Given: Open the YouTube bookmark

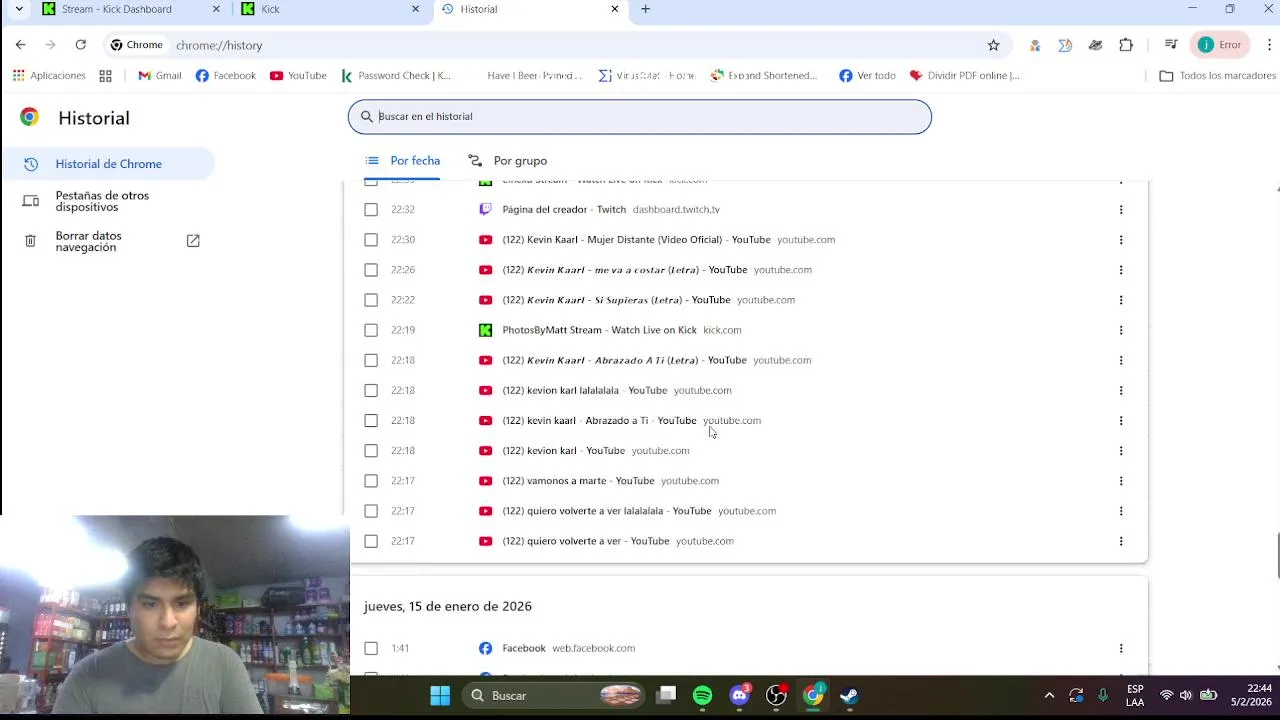Looking at the screenshot, I should (298, 76).
